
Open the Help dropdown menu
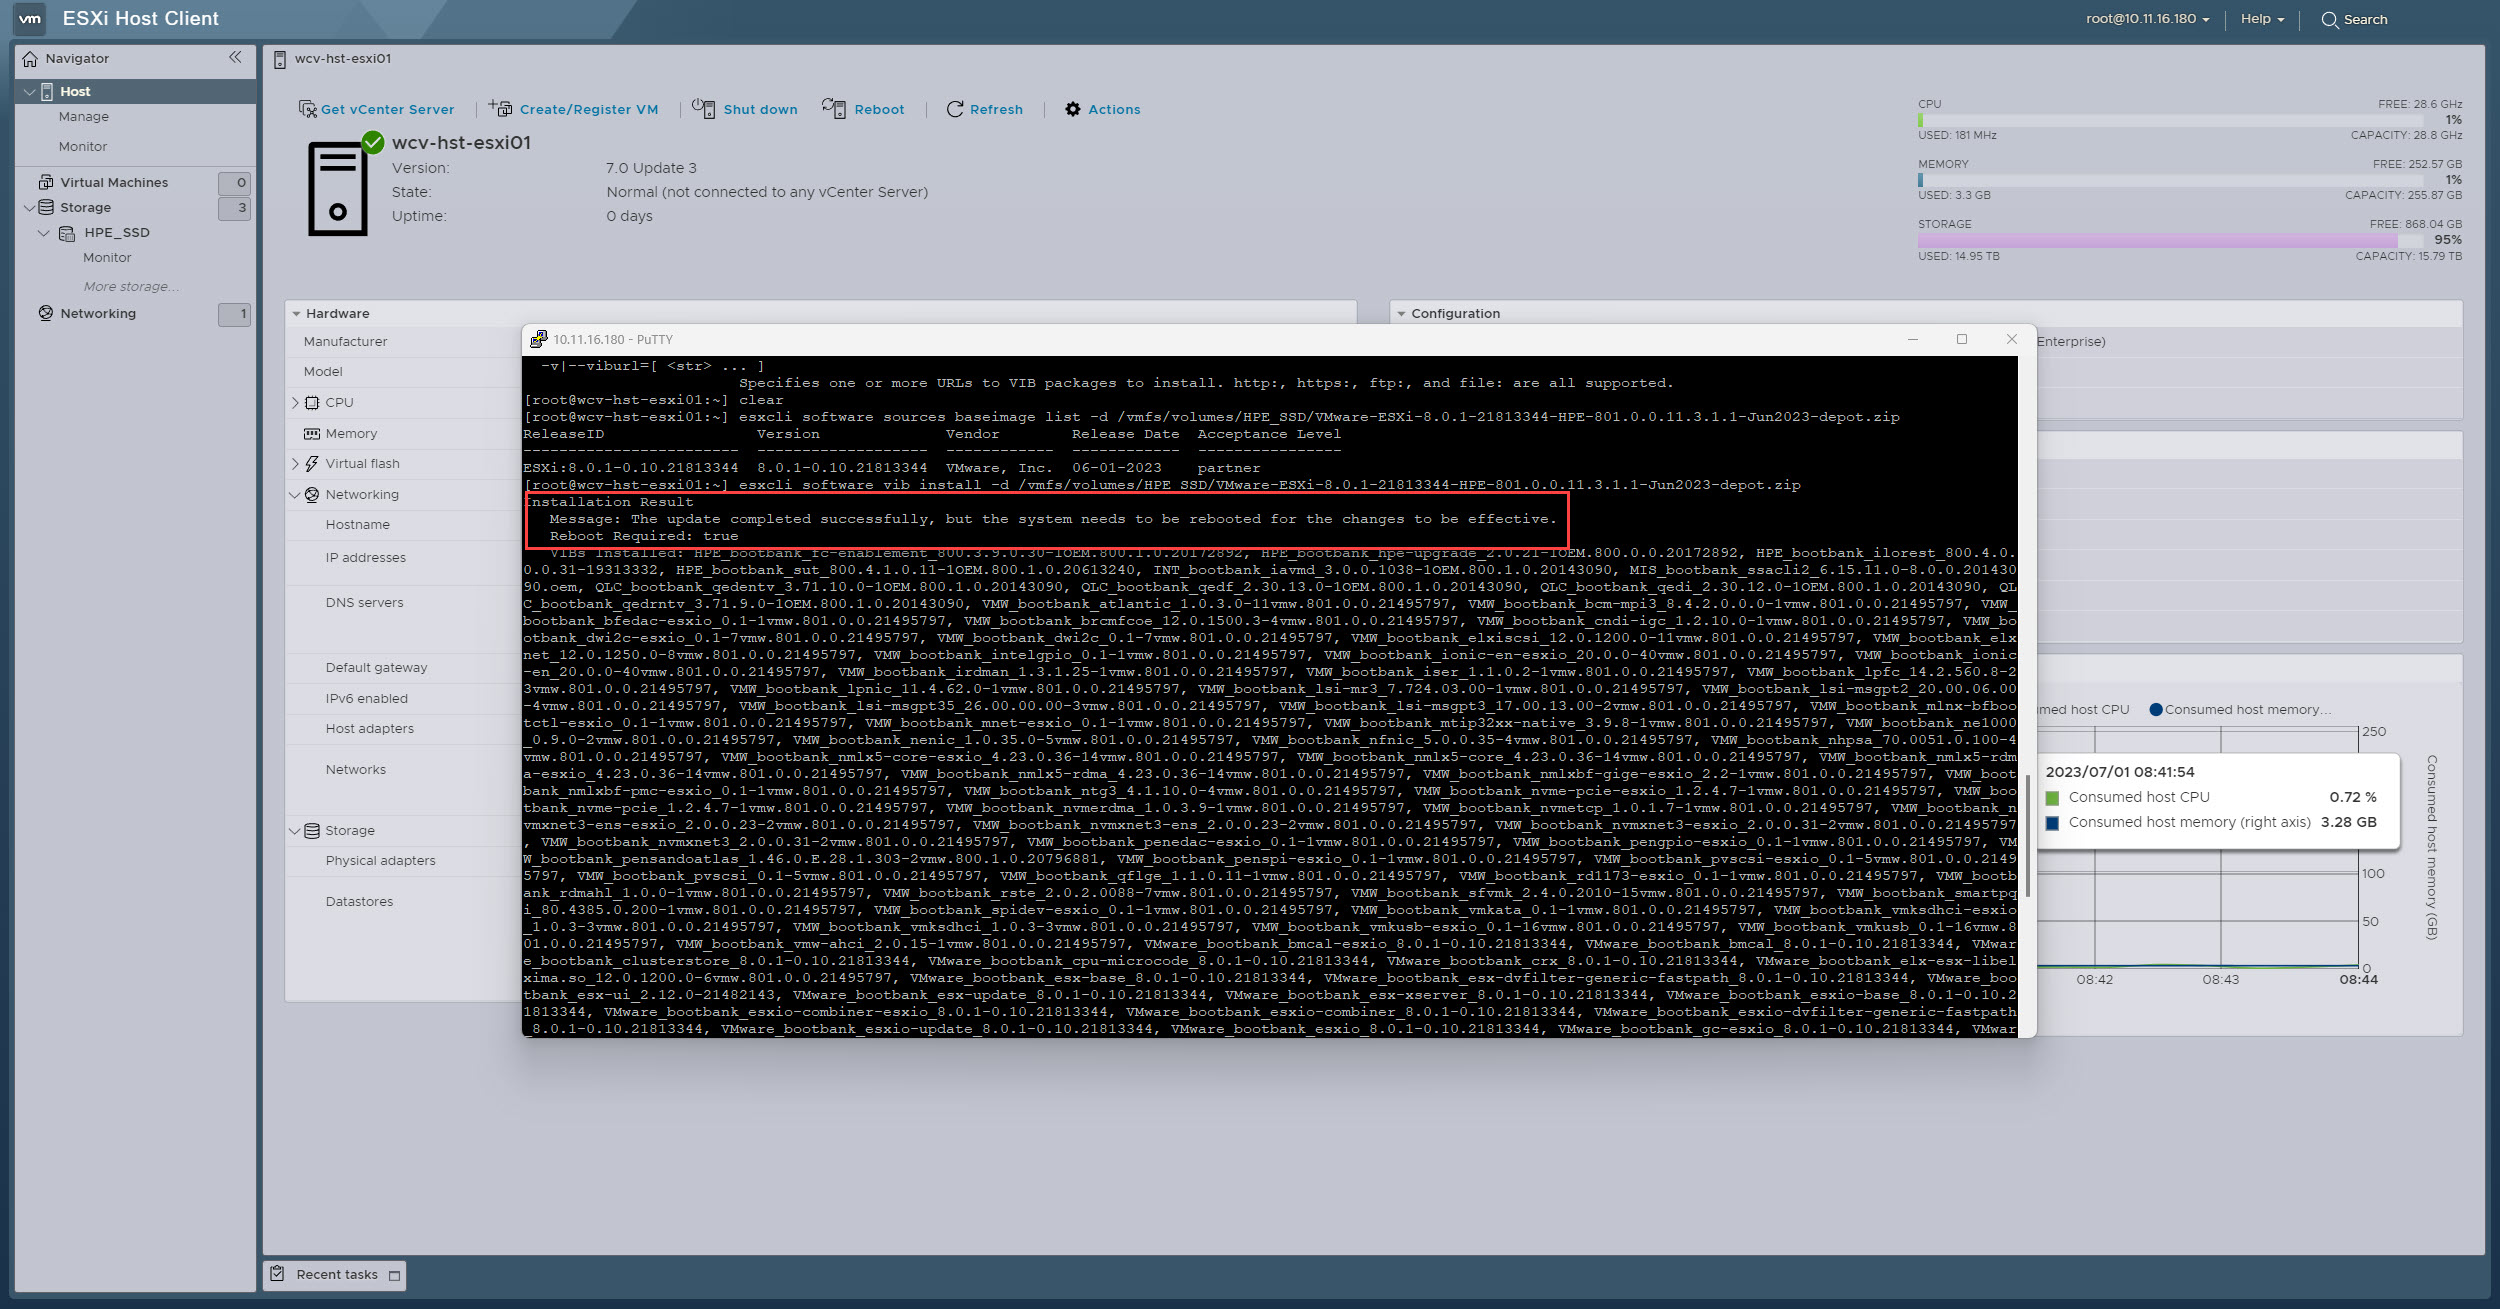tap(2262, 19)
